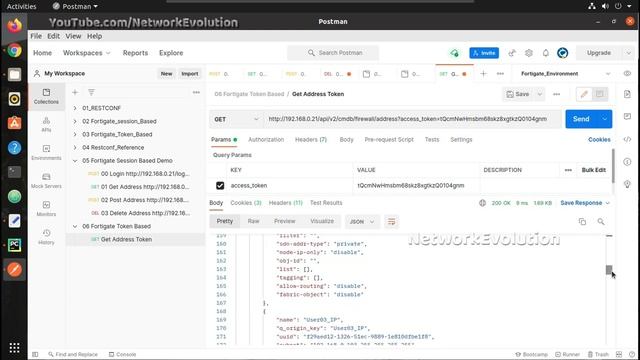Open the View menu

[x=73, y=36]
